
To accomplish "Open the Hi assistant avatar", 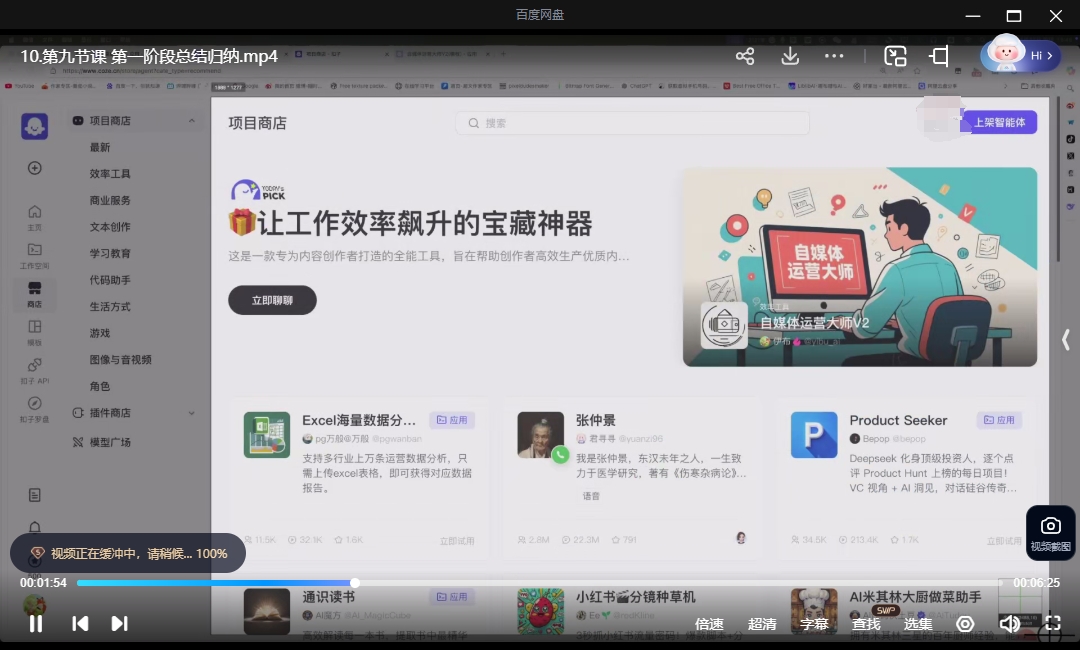I will [x=1020, y=54].
